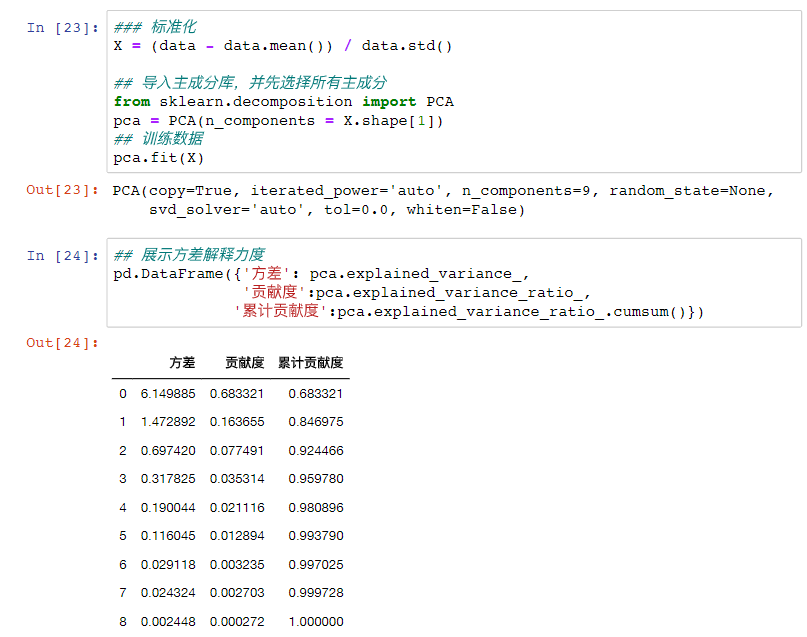Click the cell value 0.999728
The height and width of the screenshot is (637, 807).
315,593
